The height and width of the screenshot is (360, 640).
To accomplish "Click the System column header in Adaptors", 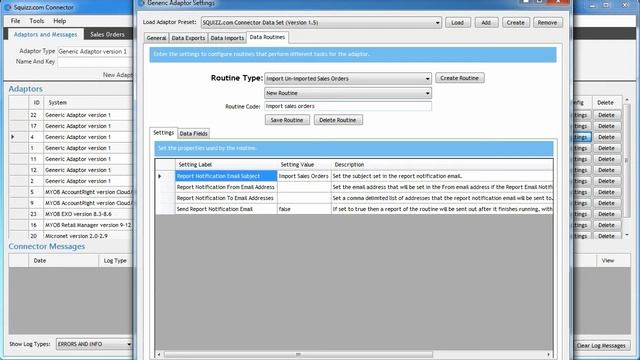I will tap(88, 102).
